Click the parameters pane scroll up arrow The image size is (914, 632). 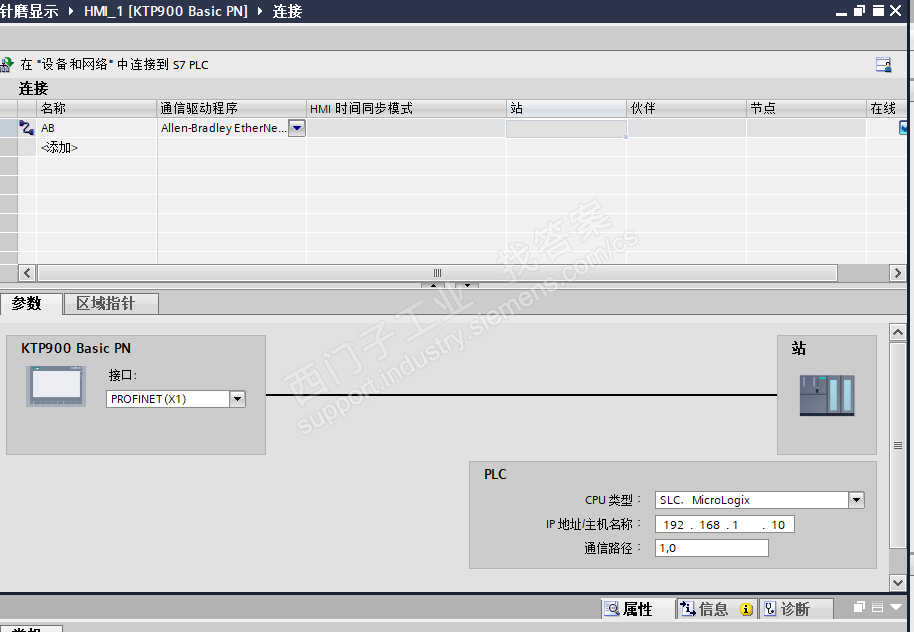click(898, 332)
